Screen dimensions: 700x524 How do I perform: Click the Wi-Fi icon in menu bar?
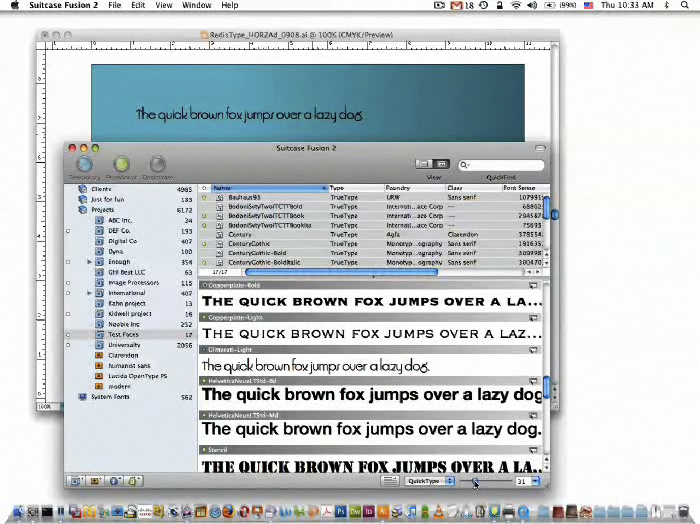pyautogui.click(x=516, y=5)
